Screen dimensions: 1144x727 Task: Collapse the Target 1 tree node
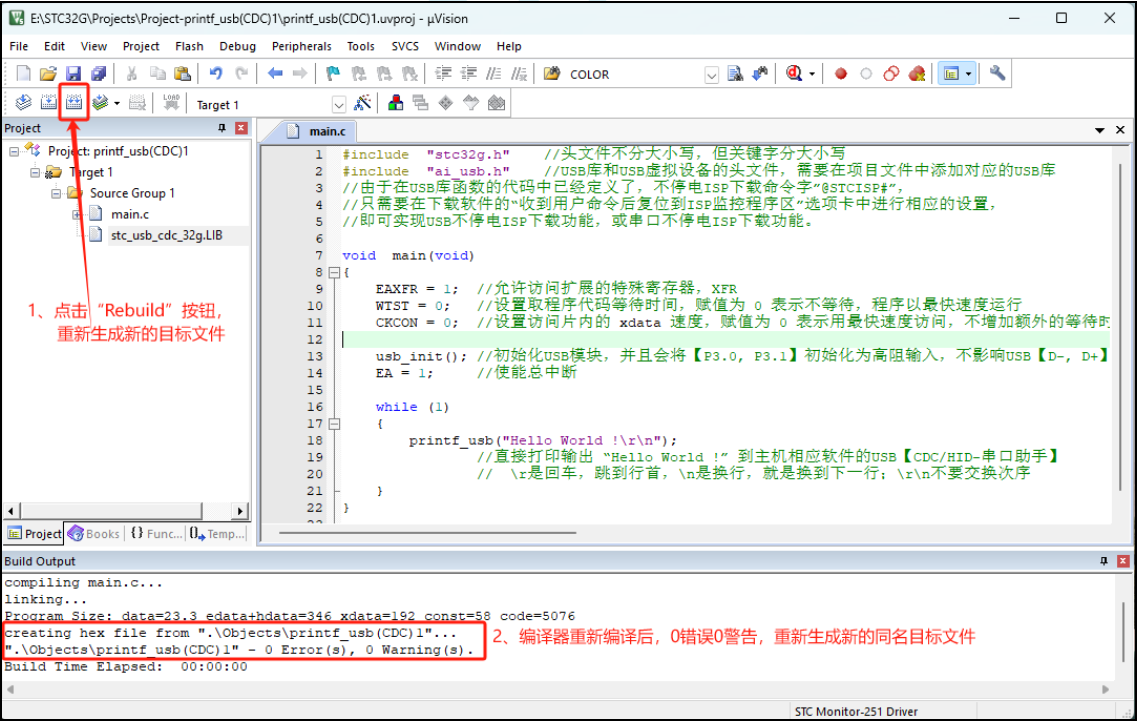(x=35, y=173)
